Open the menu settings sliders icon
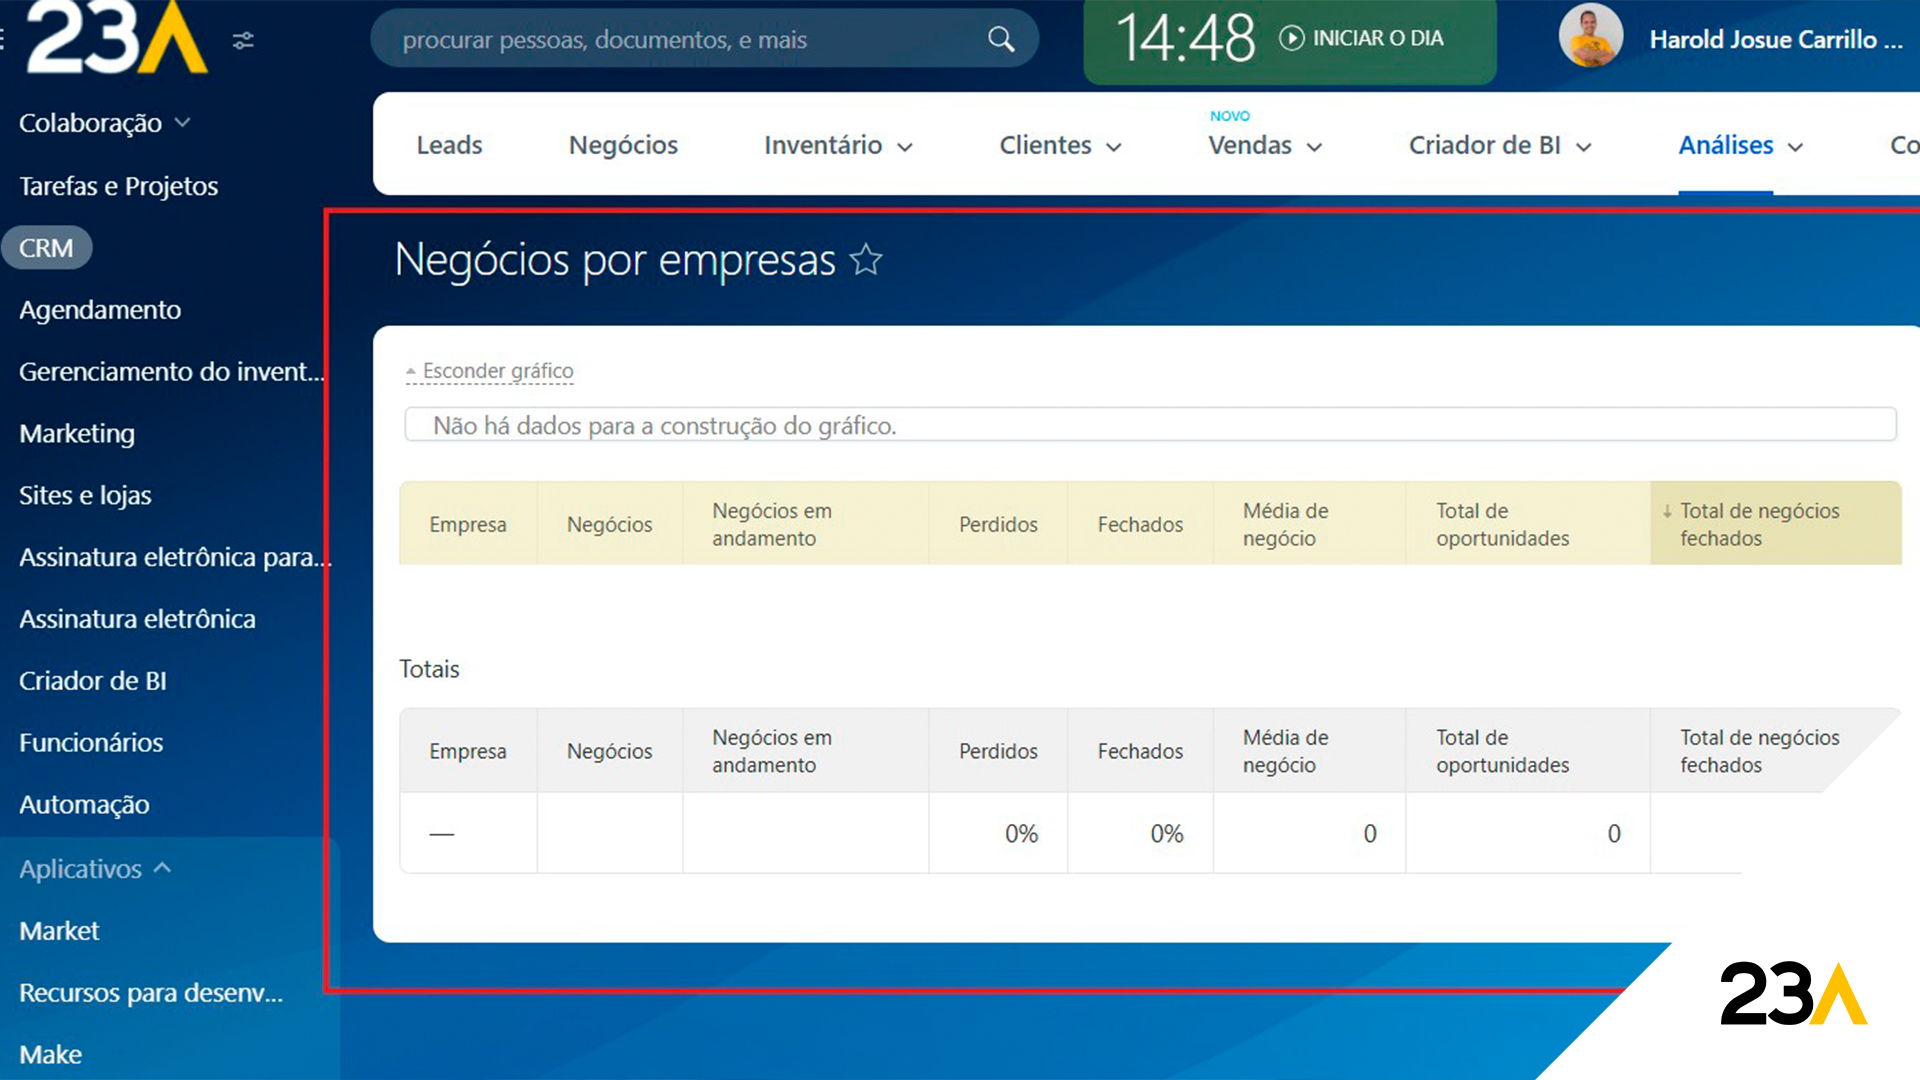This screenshot has height=1080, width=1920. point(243,40)
